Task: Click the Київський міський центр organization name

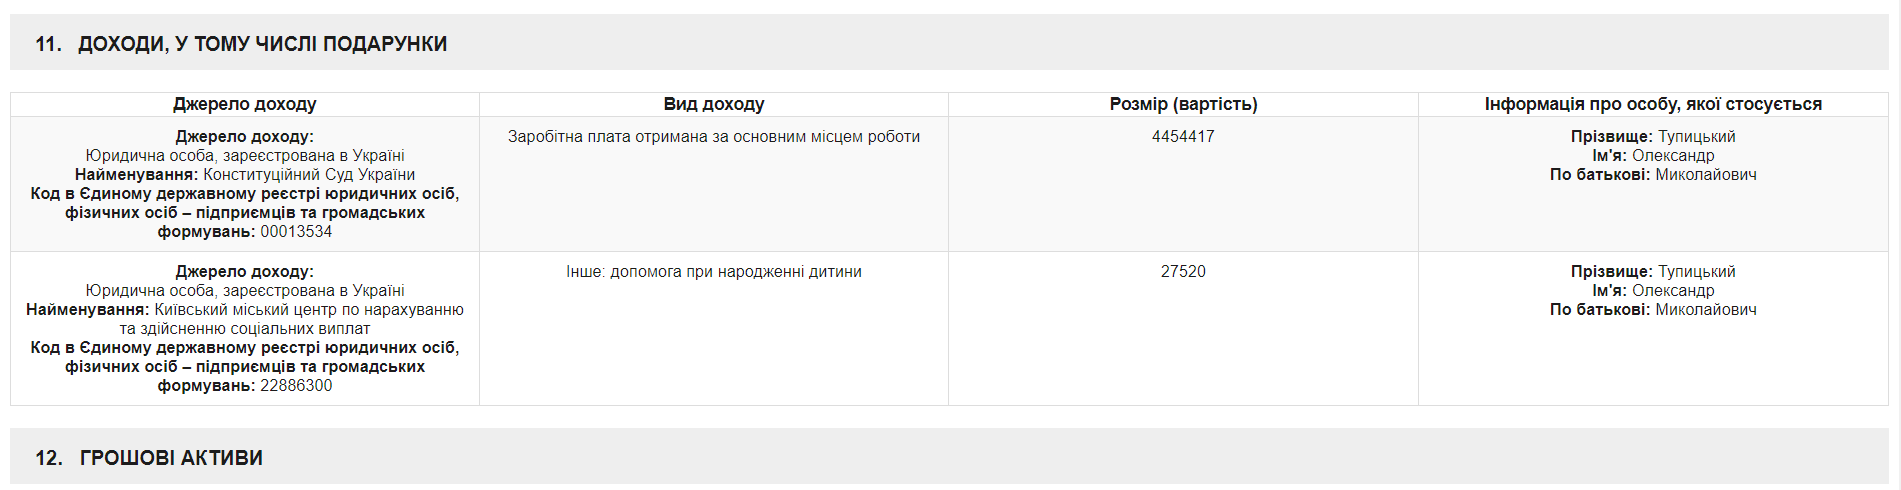Action: point(308,310)
